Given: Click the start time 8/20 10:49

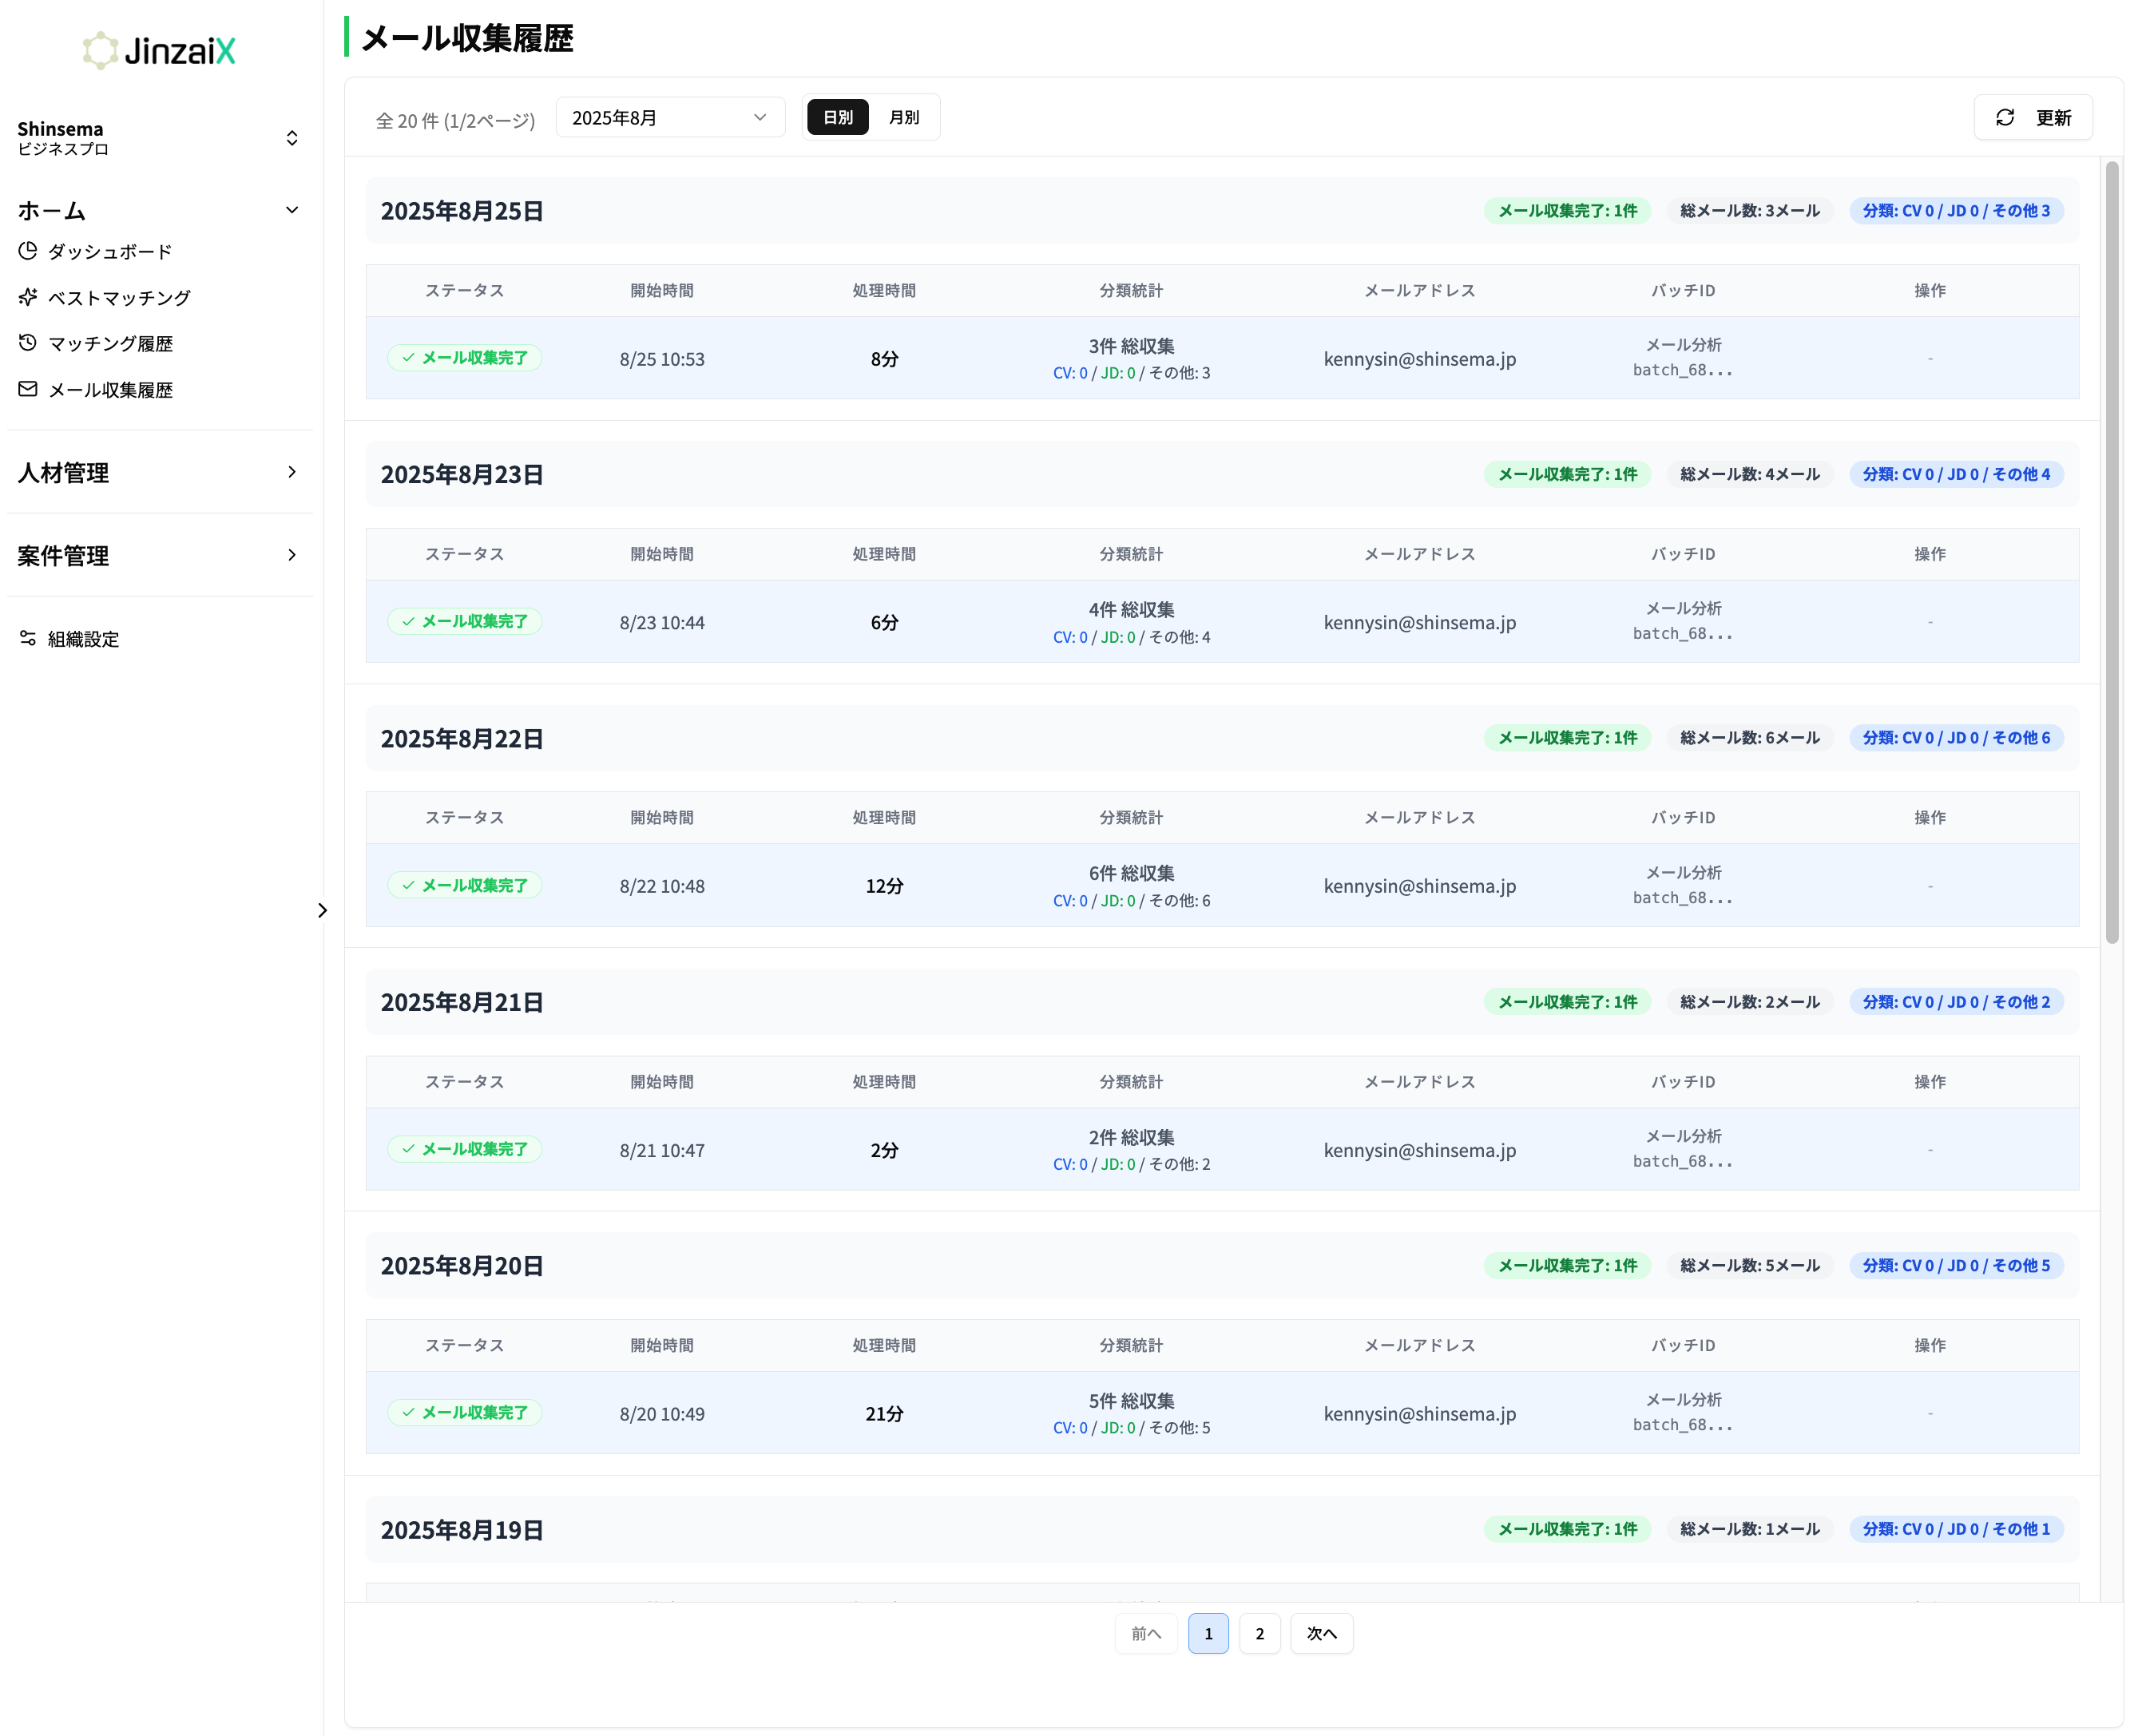Looking at the screenshot, I should [x=662, y=1413].
